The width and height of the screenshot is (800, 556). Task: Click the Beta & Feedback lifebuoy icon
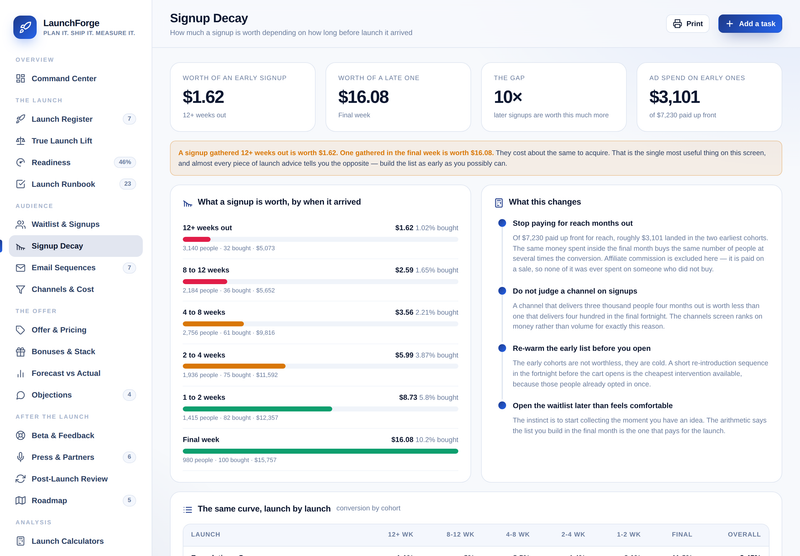tap(20, 436)
